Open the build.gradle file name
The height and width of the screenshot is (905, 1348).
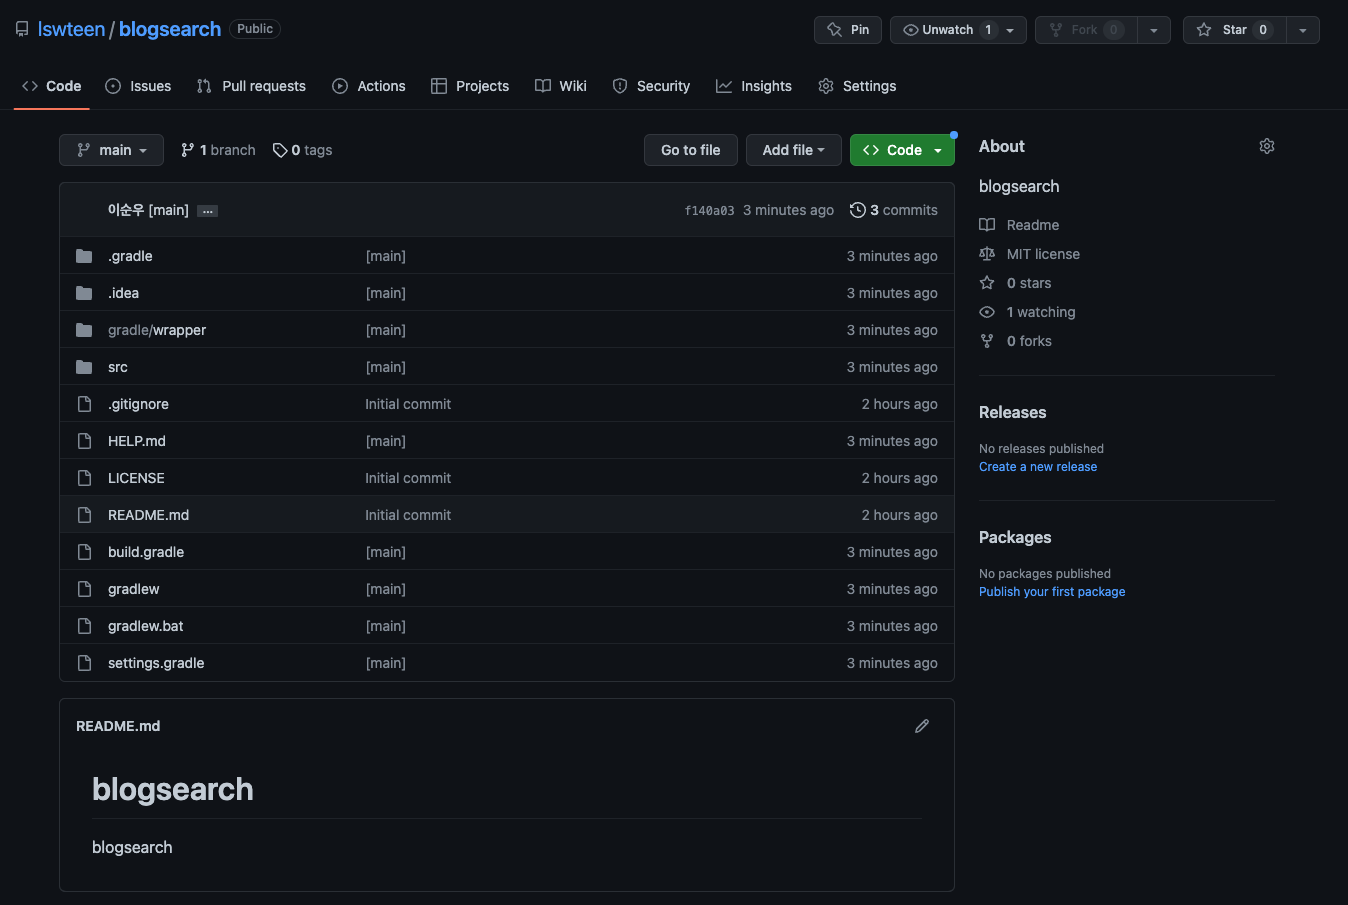(146, 552)
